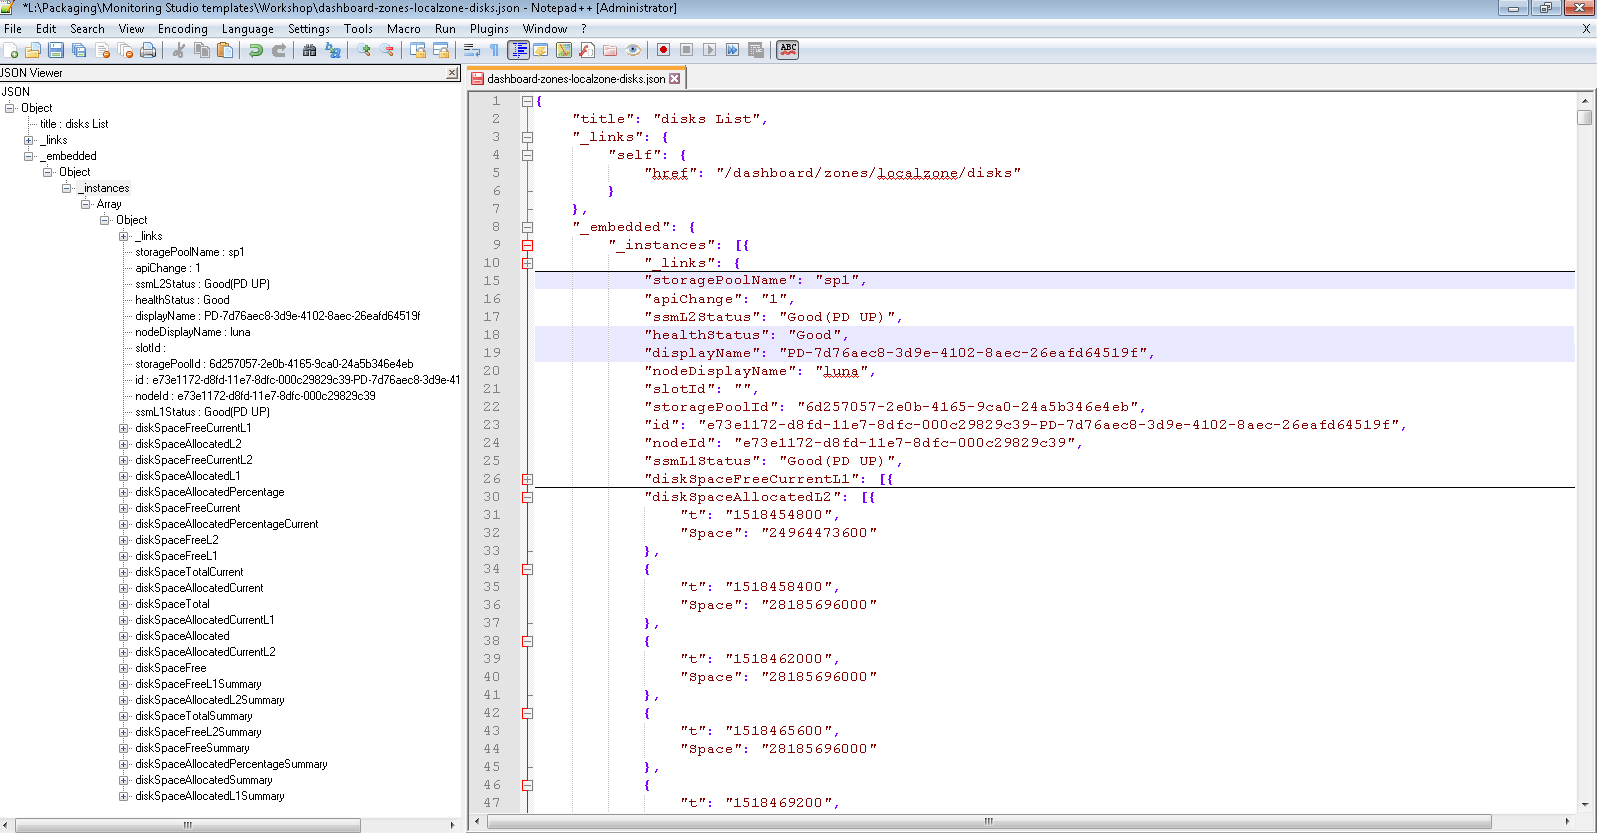The height and width of the screenshot is (833, 1597).
Task: Click the Paste clipboard icon
Action: pos(225,50)
